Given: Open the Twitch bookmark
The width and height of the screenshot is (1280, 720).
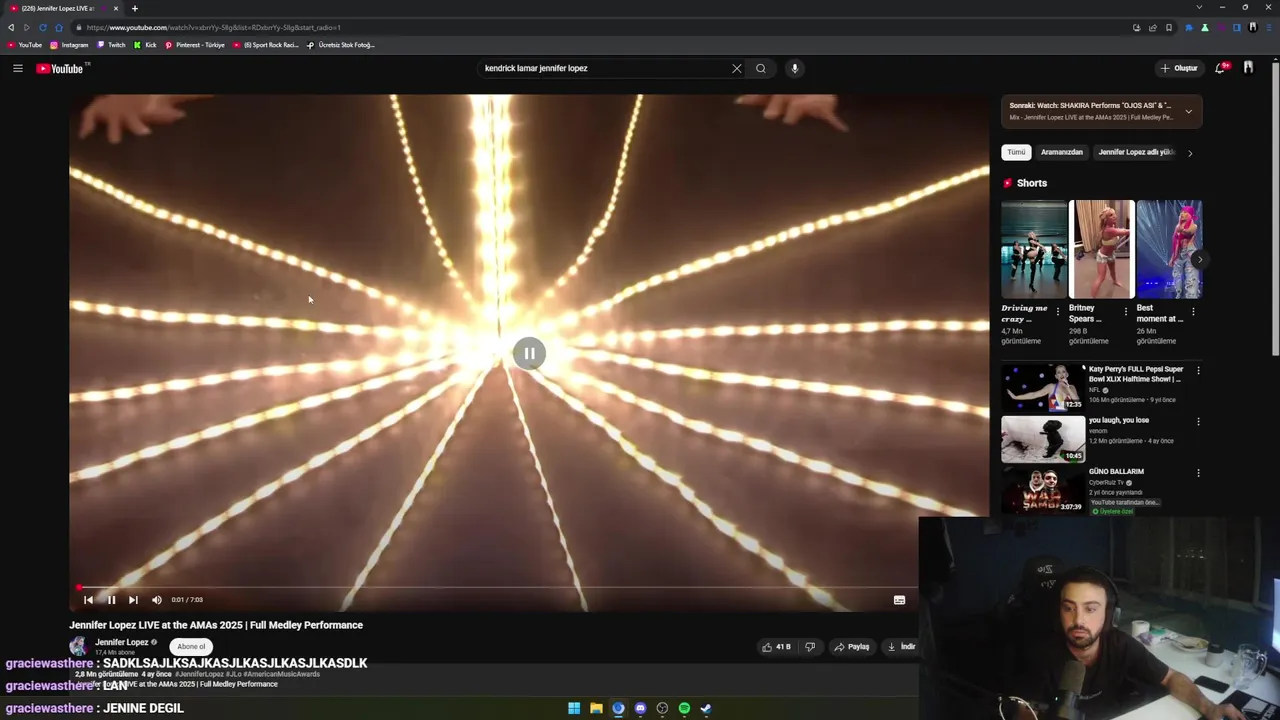Looking at the screenshot, I should 111,45.
